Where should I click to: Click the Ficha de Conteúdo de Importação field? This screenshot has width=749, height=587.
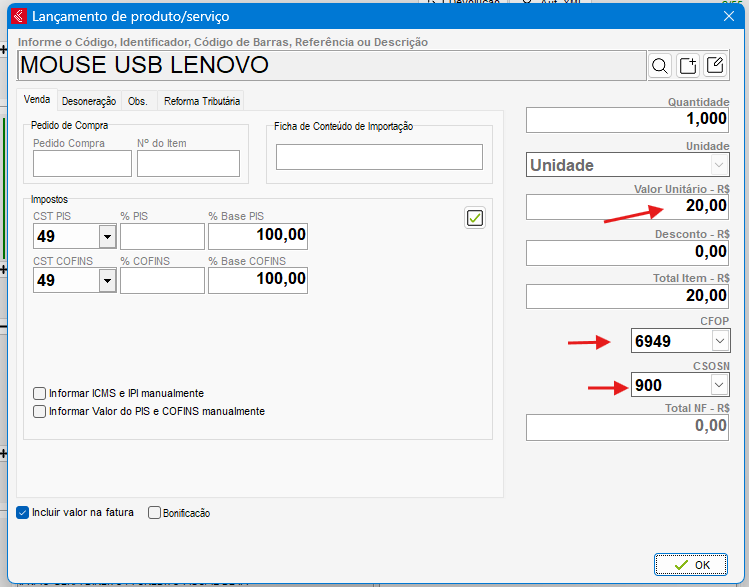(x=379, y=157)
